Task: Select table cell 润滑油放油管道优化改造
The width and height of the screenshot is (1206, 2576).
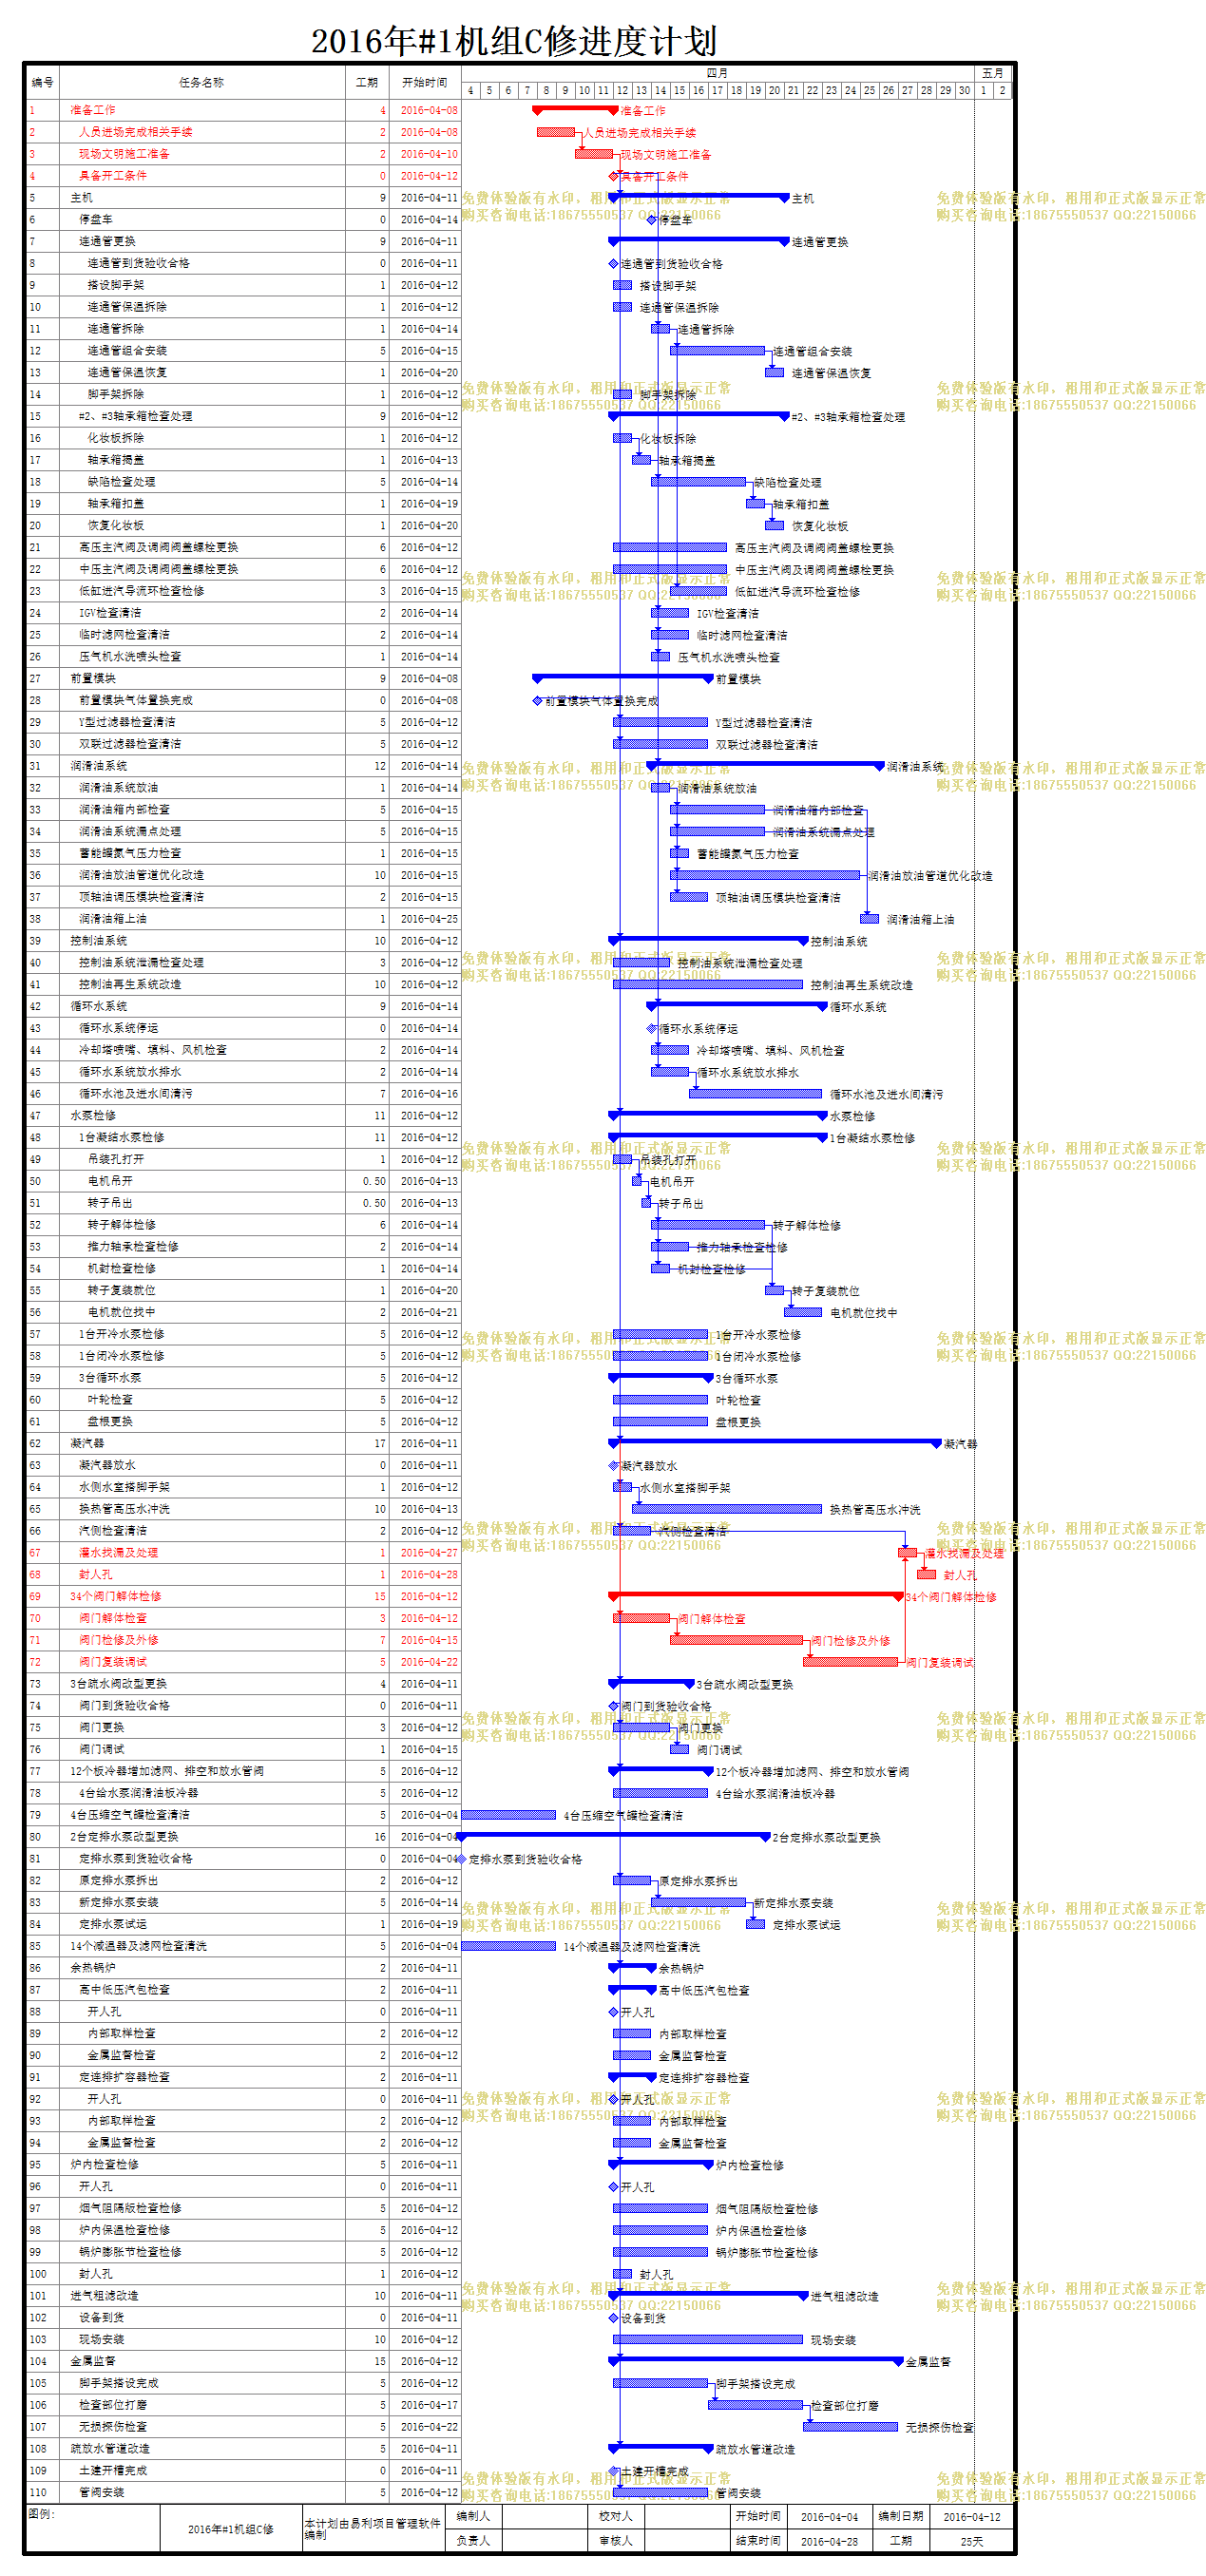Action: pos(141,875)
